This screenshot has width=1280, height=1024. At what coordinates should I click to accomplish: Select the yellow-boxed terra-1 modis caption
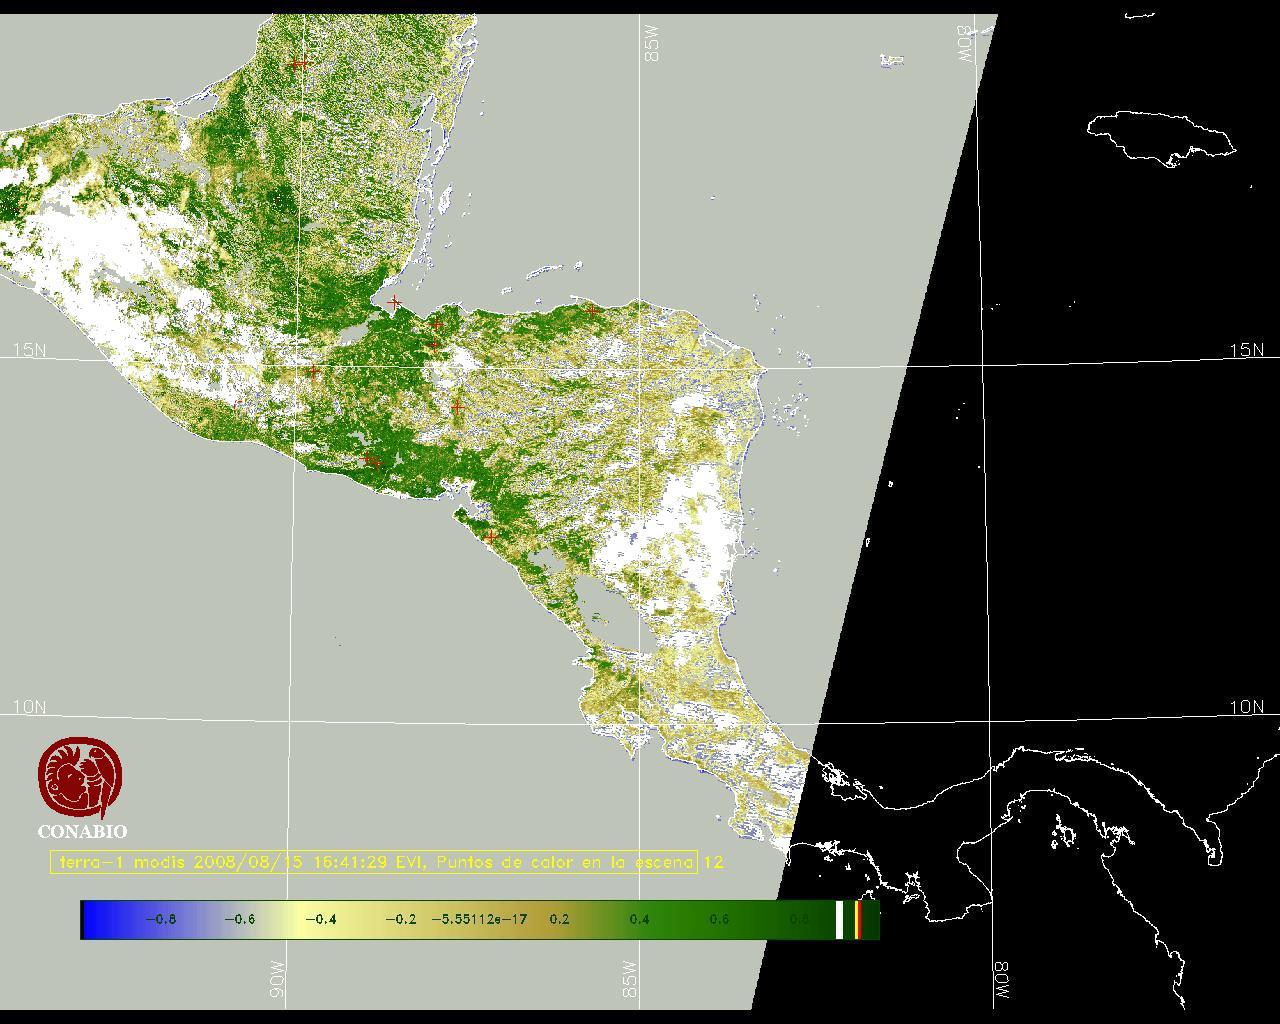coord(374,862)
